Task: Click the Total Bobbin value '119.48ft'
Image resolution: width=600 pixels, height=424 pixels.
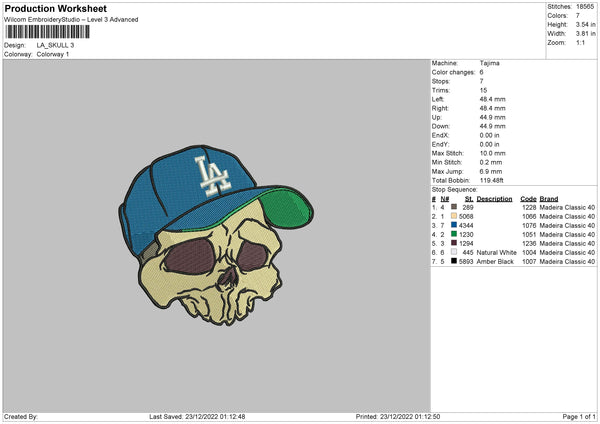Action: click(x=492, y=180)
